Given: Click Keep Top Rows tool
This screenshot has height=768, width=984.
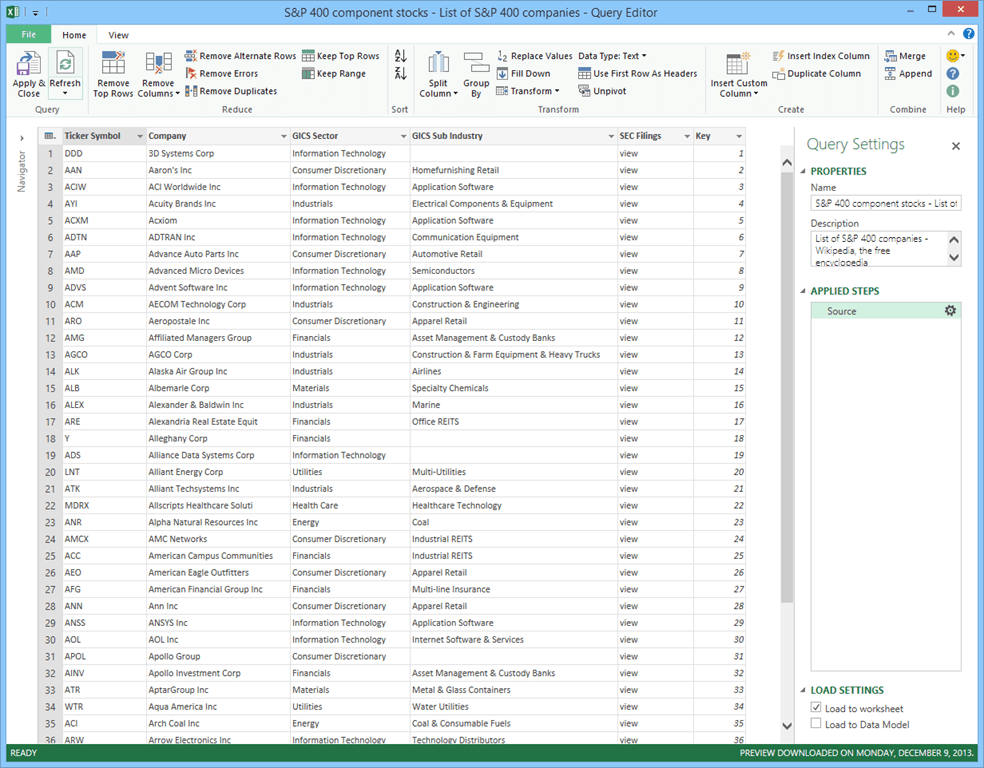Looking at the screenshot, I should (341, 56).
